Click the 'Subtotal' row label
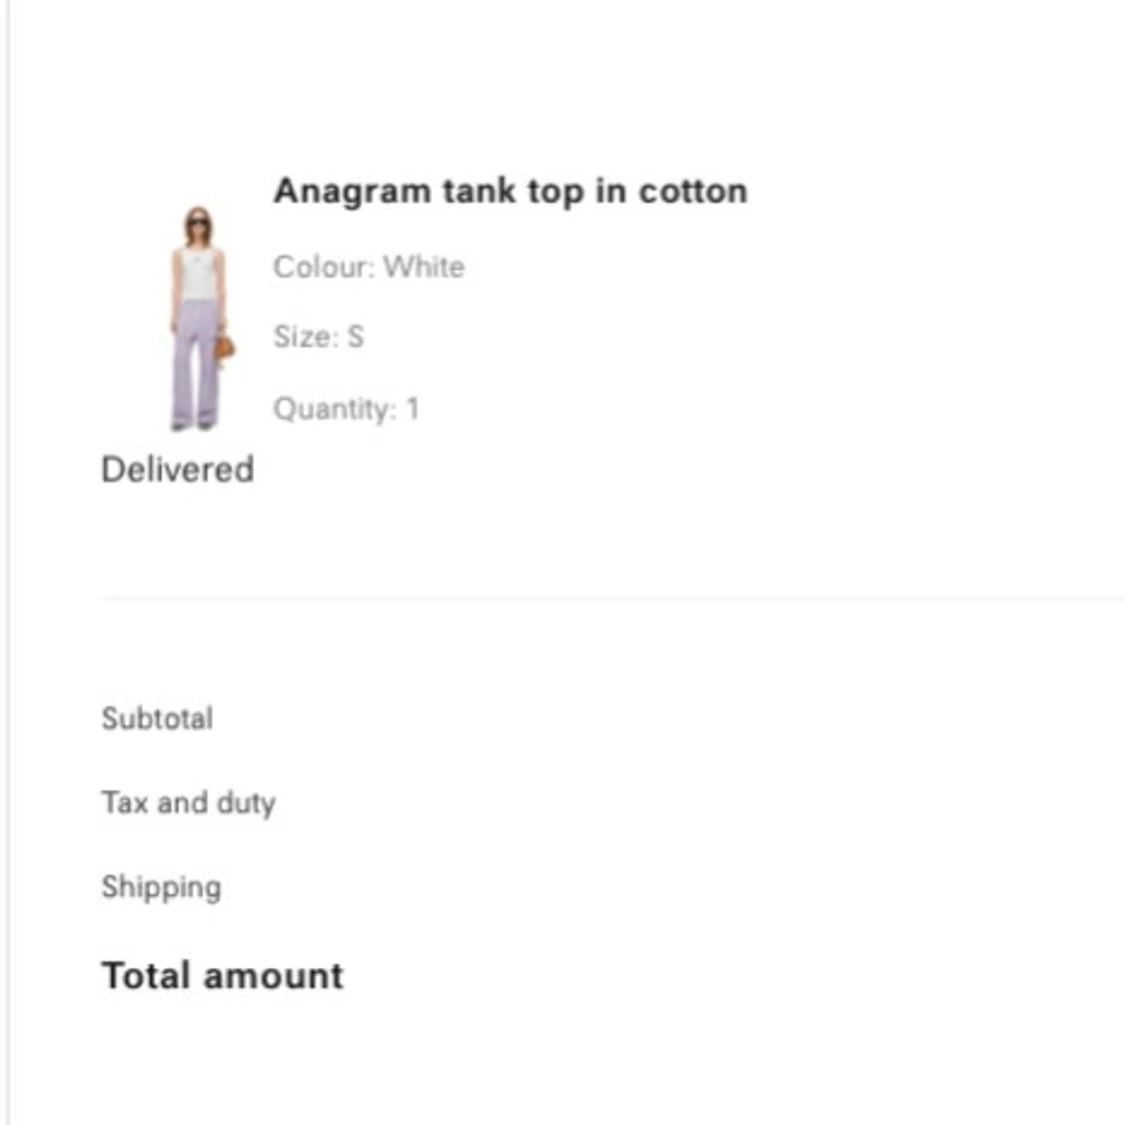Screen dimensions: 1125x1125 click(x=157, y=718)
